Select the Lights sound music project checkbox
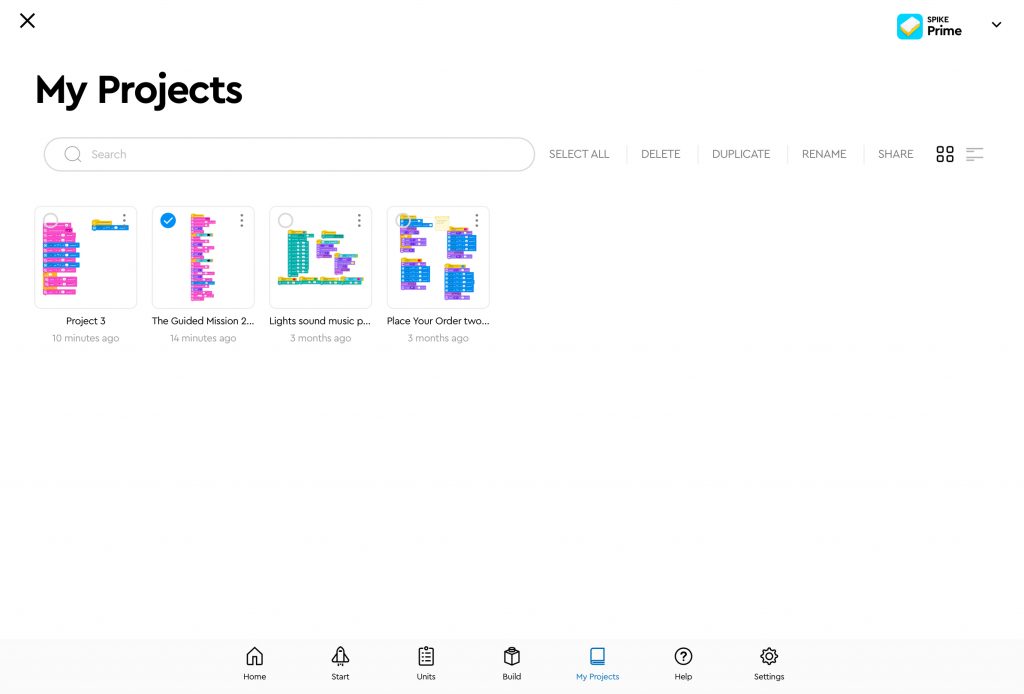The image size is (1024, 694). pyautogui.click(x=285, y=220)
